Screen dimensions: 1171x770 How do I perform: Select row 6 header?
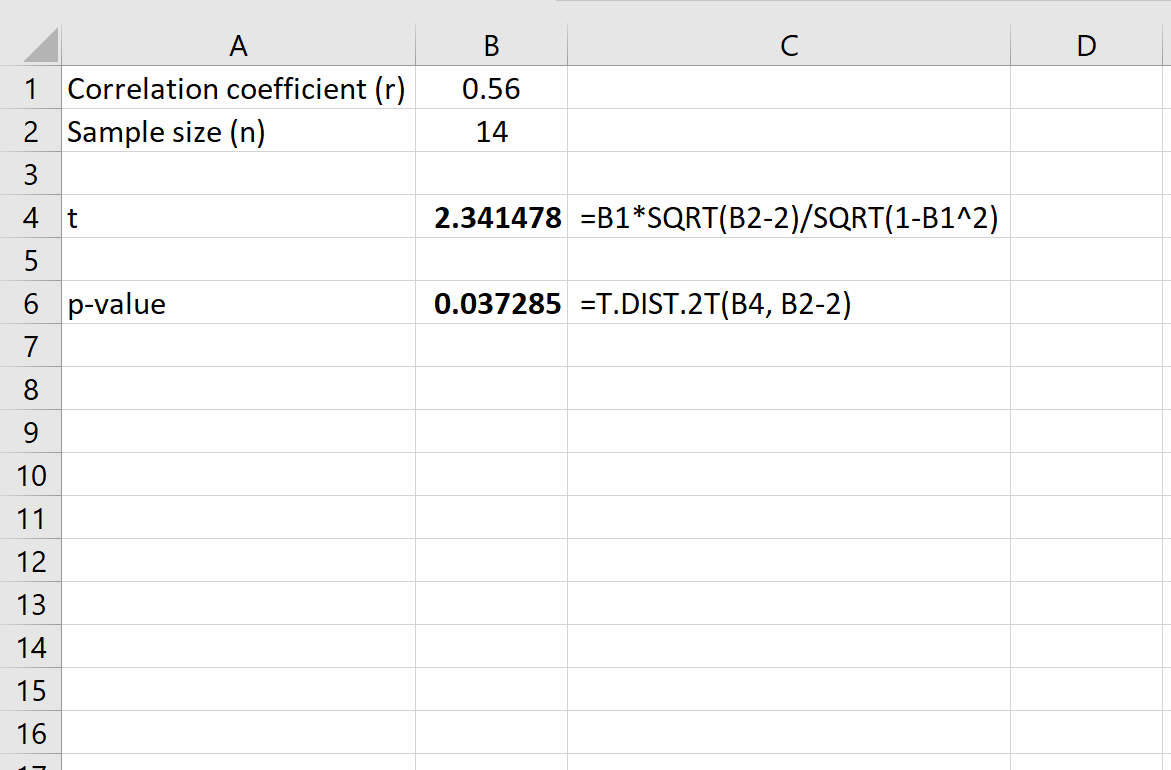pyautogui.click(x=31, y=303)
